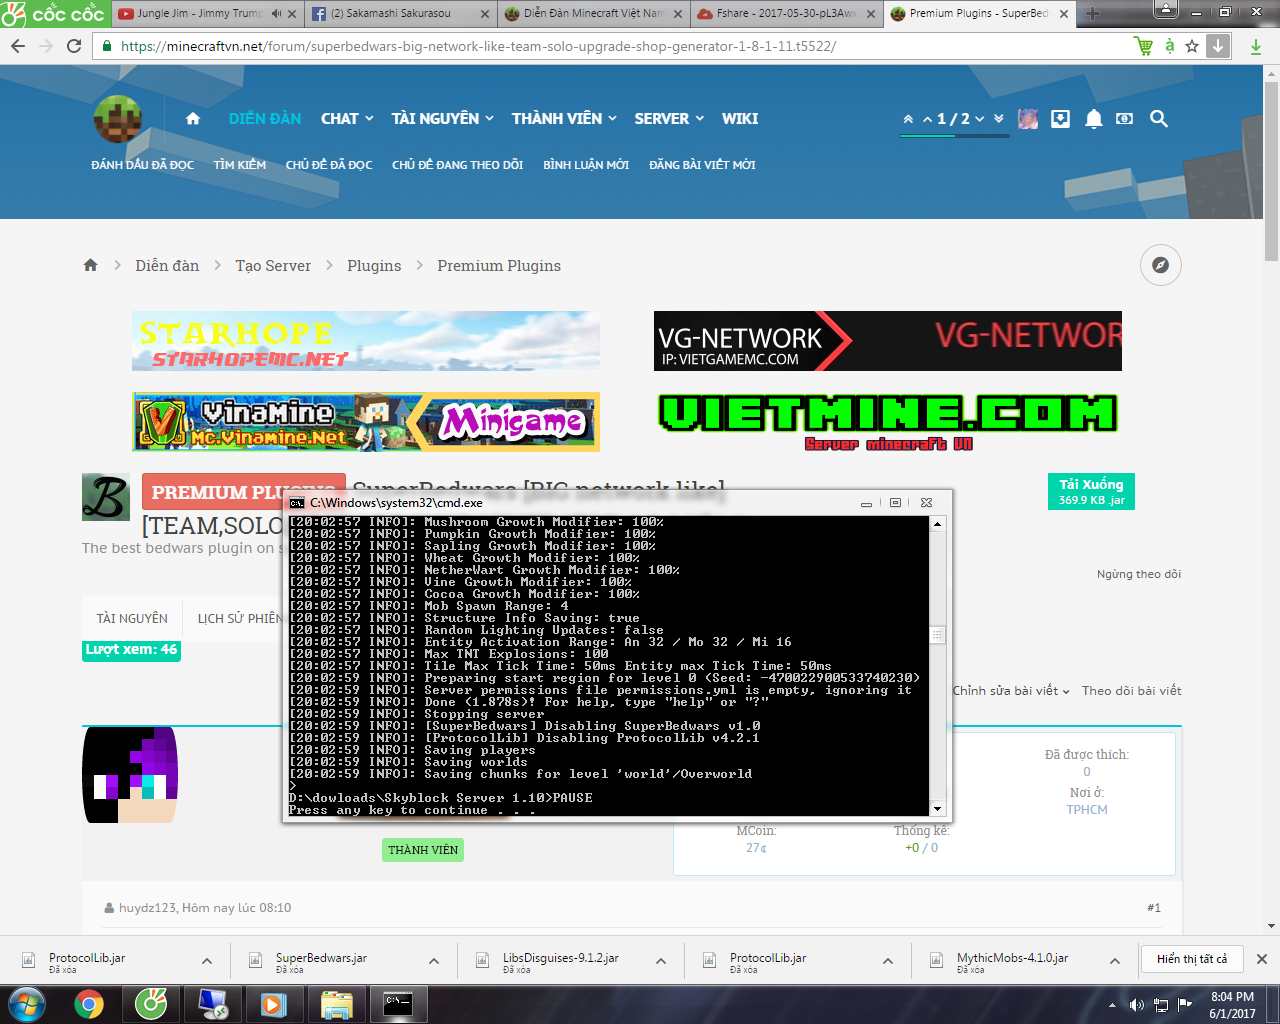This screenshot has height=1024, width=1280.
Task: Select the TÀI NGUYÊN resource tab
Action: pyautogui.click(x=132, y=619)
